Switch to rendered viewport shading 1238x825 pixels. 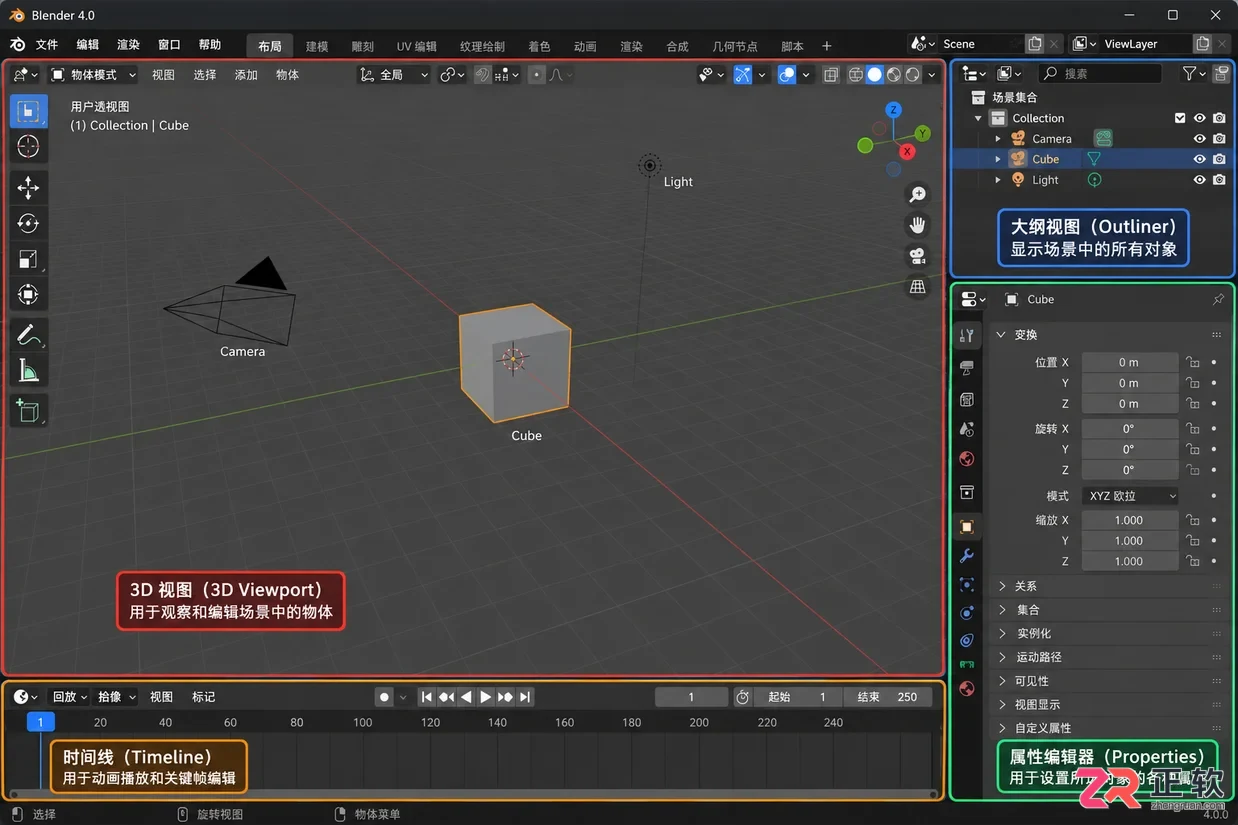[912, 75]
